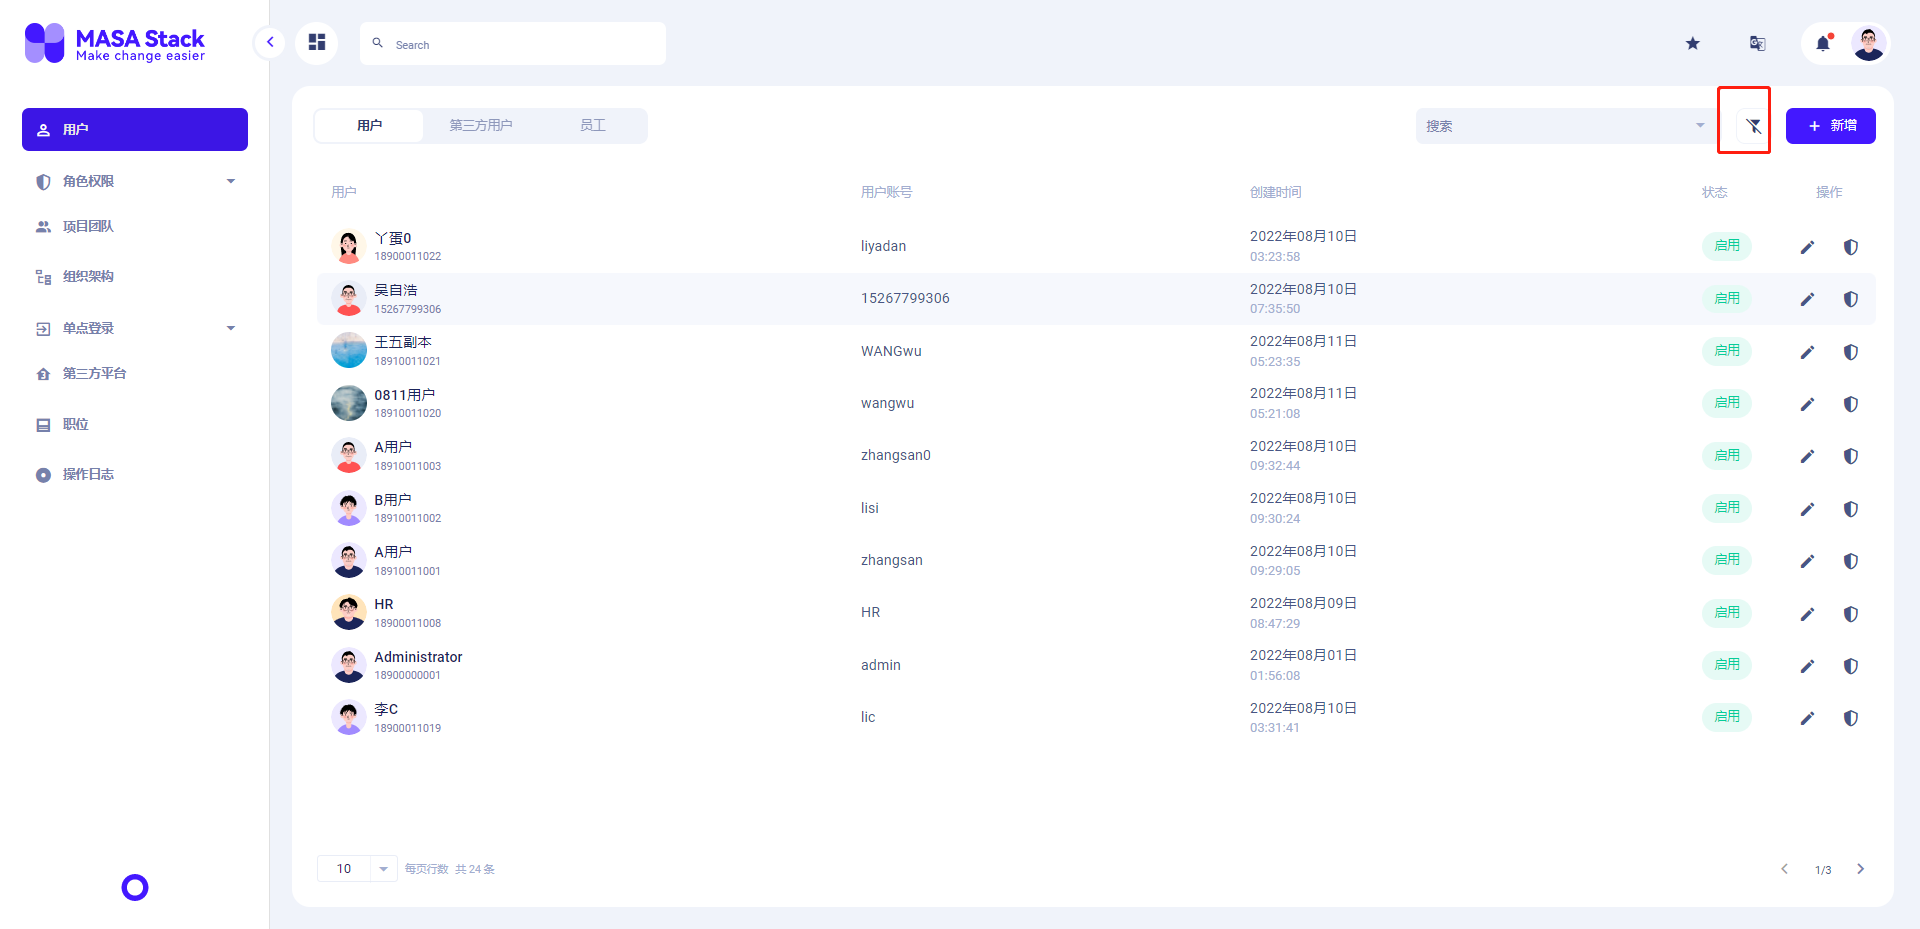Switch language with the translate icon
Screen dimensions: 1920x929
(1757, 43)
